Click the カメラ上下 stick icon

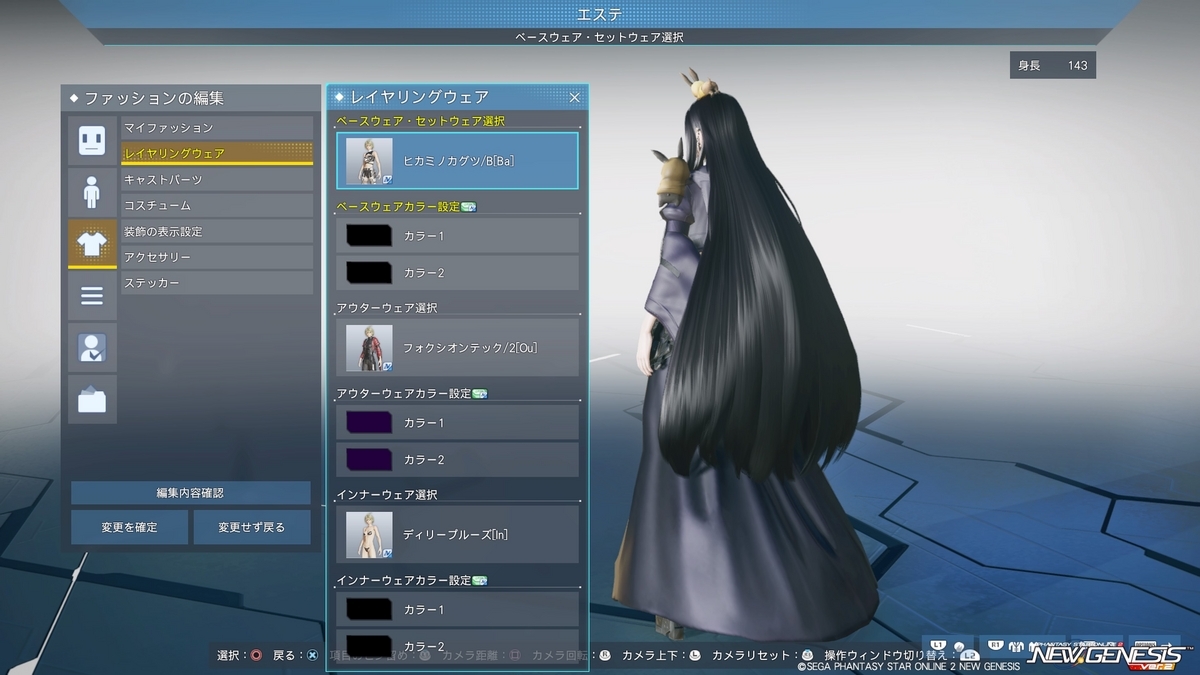pyautogui.click(x=694, y=656)
